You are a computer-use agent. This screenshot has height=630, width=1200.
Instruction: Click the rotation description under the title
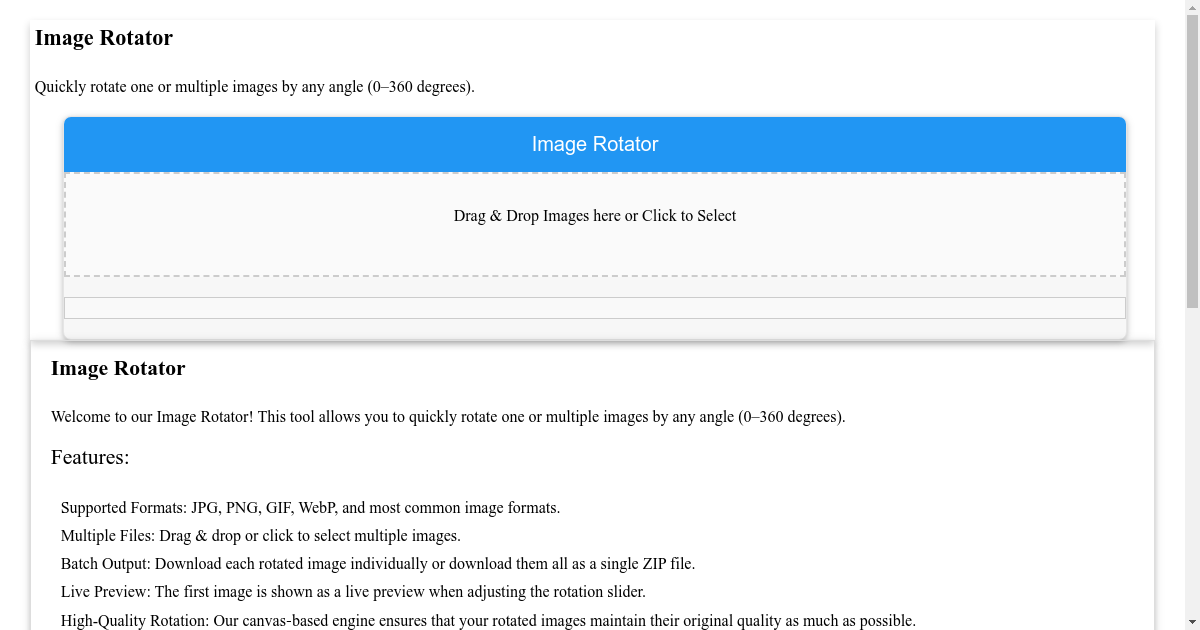pyautogui.click(x=255, y=86)
